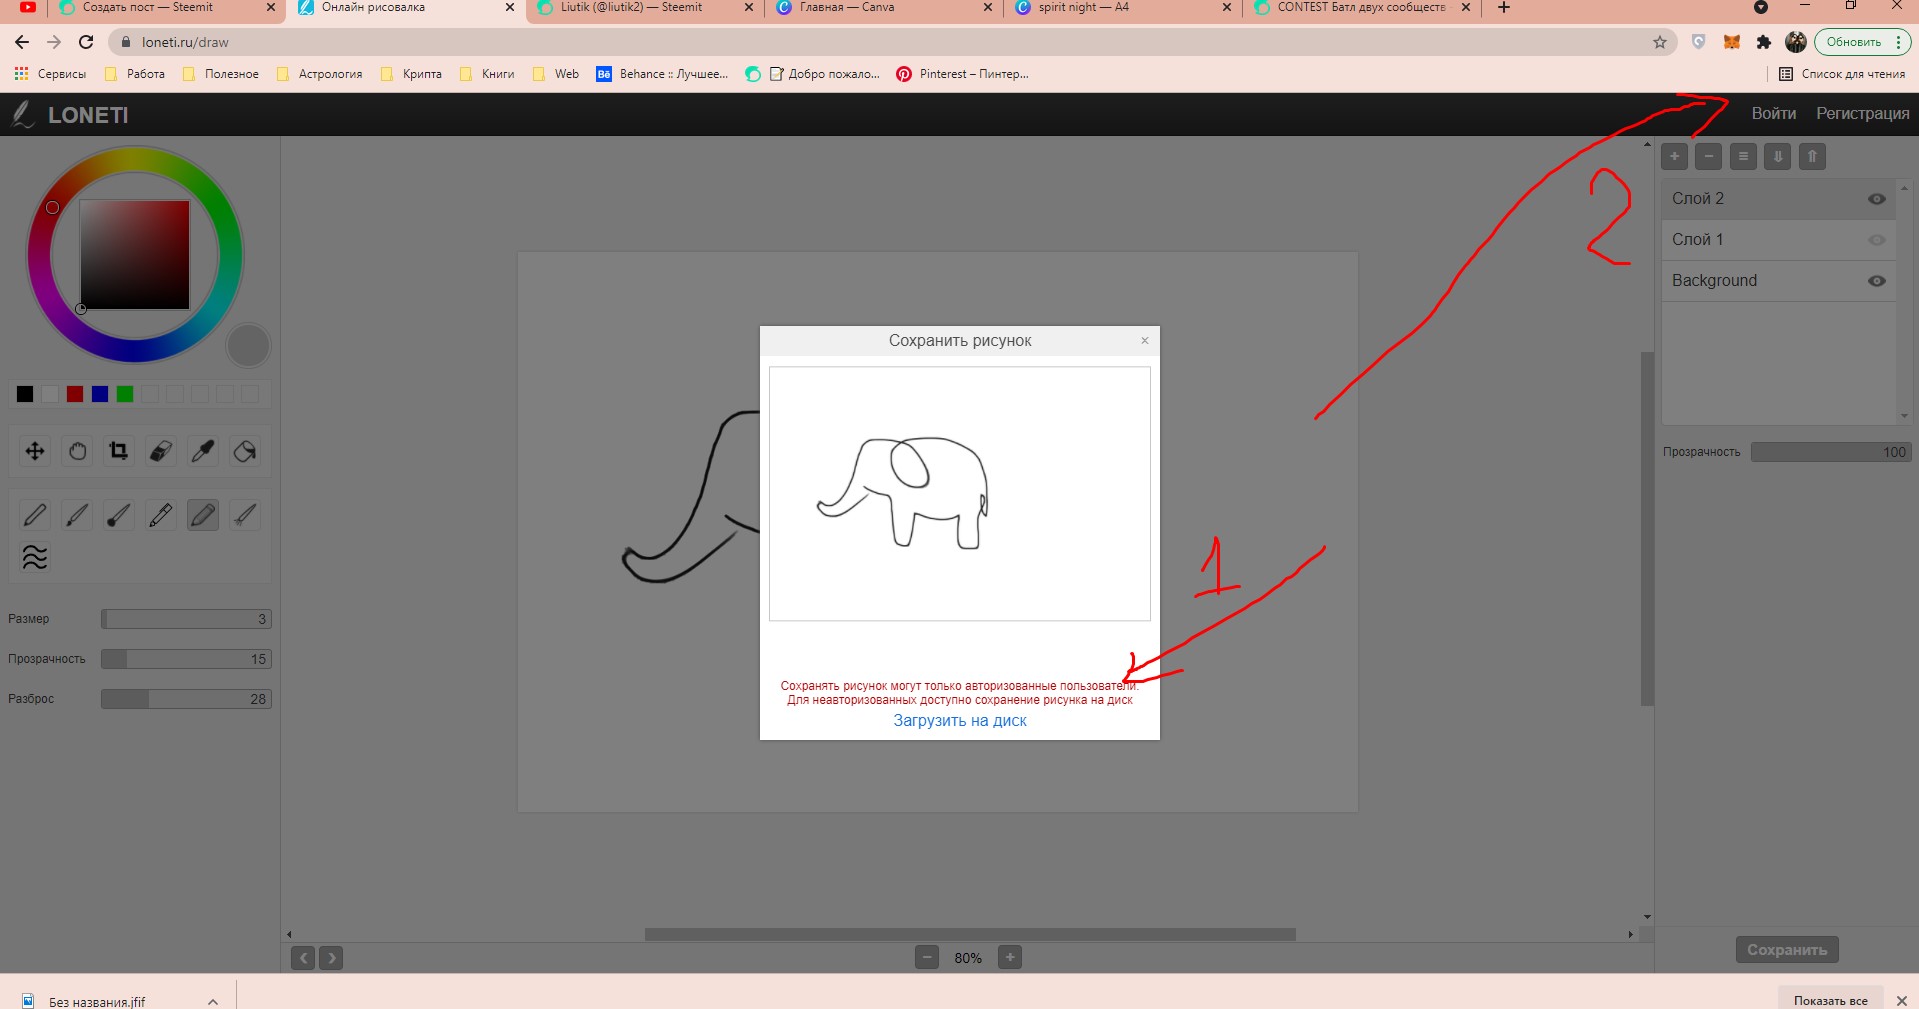Viewport: 1919px width, 1009px height.
Task: Select the Слой 1 layer row
Action: [1779, 240]
